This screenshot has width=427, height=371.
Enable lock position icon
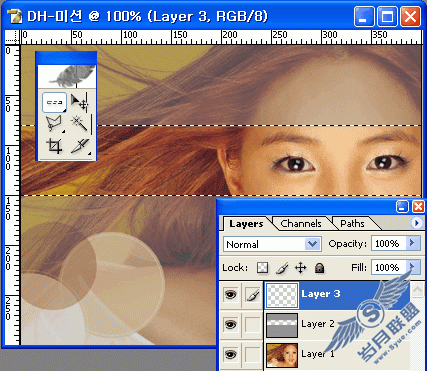pyautogui.click(x=301, y=268)
